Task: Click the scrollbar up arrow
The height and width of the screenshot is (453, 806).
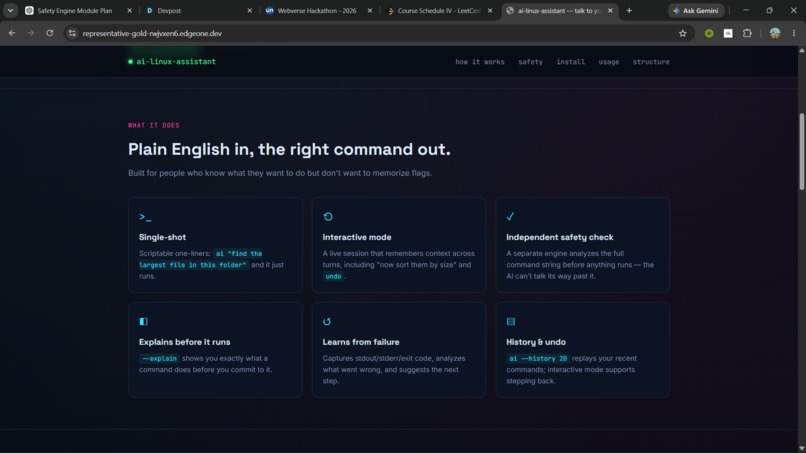Action: tap(801, 50)
